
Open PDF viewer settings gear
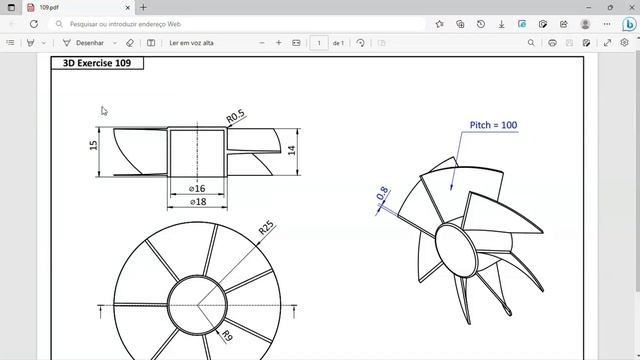624,42
